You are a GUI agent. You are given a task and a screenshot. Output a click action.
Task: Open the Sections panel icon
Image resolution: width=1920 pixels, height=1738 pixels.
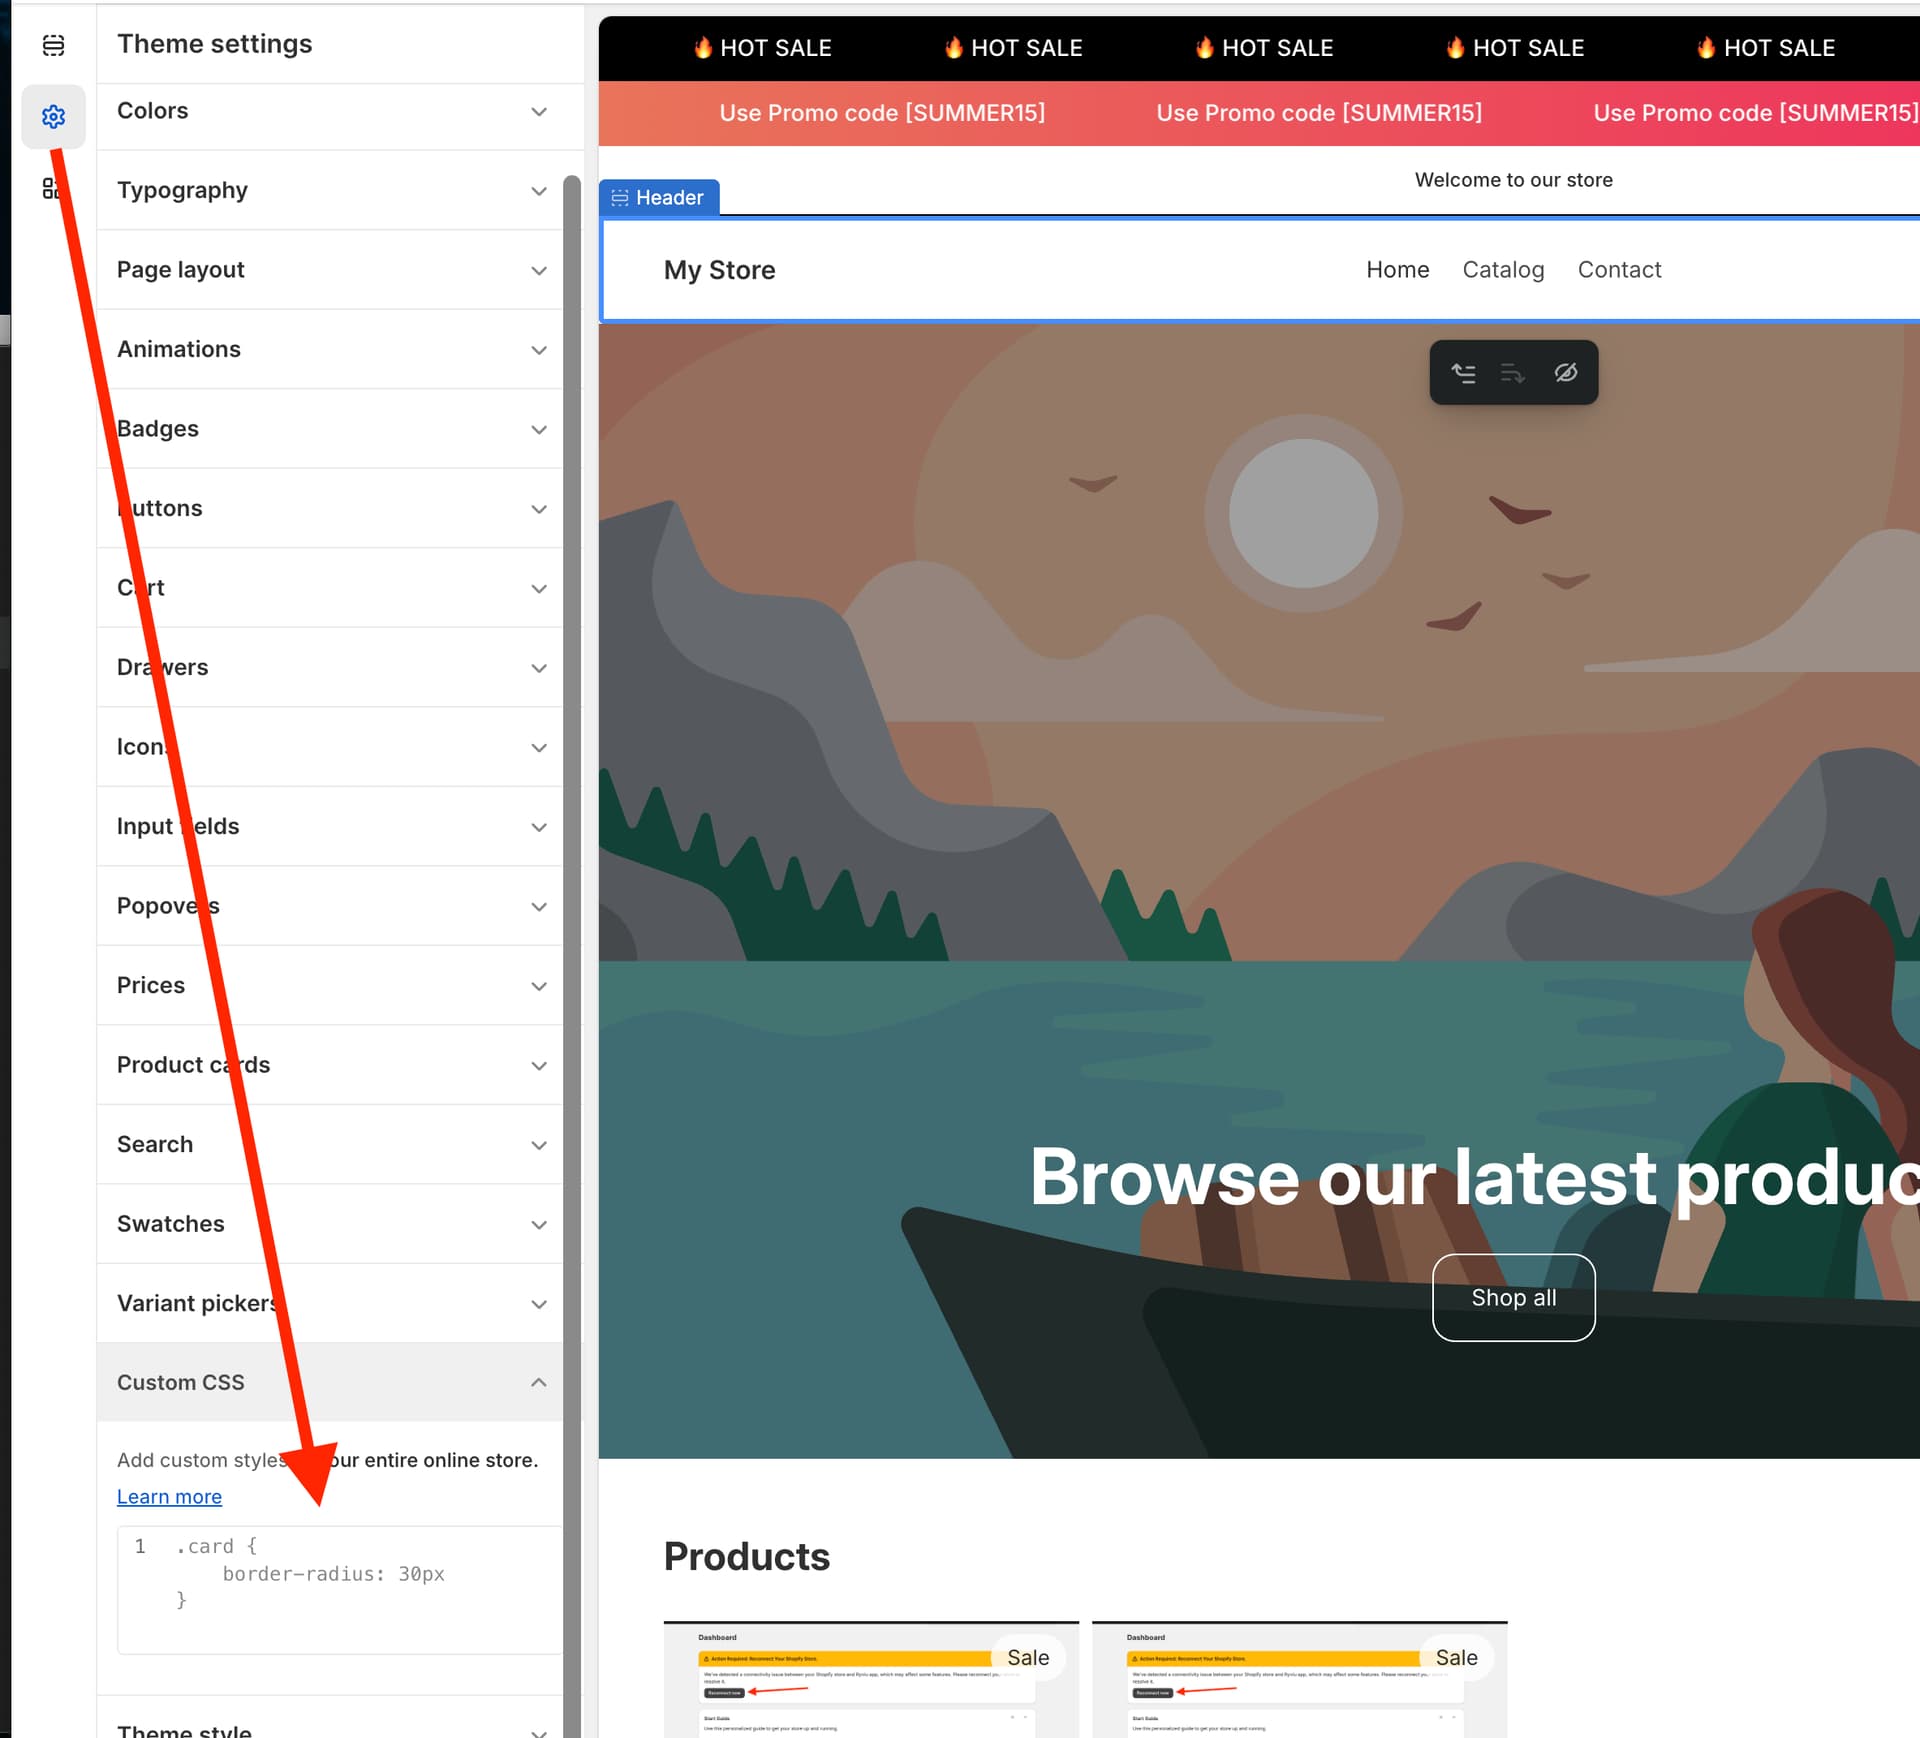click(53, 45)
